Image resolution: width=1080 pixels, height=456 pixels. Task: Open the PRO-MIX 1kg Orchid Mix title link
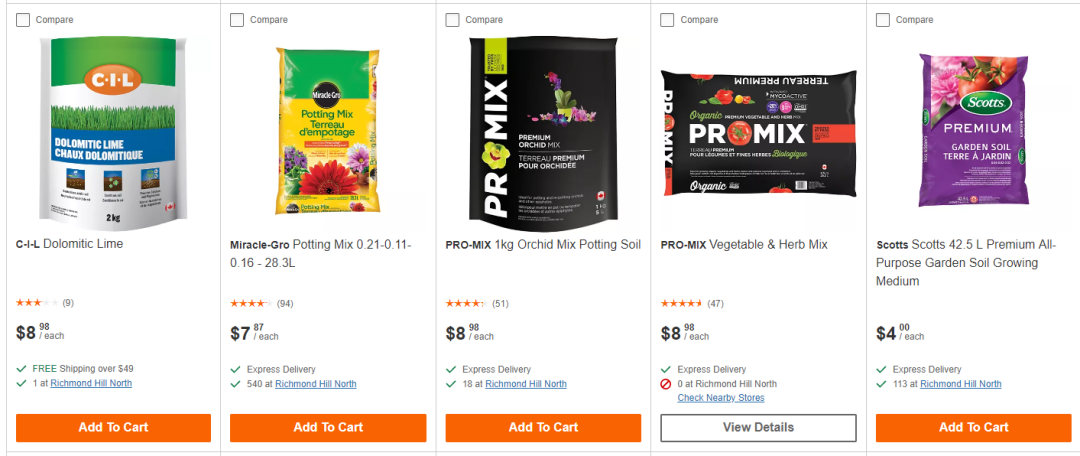point(543,245)
